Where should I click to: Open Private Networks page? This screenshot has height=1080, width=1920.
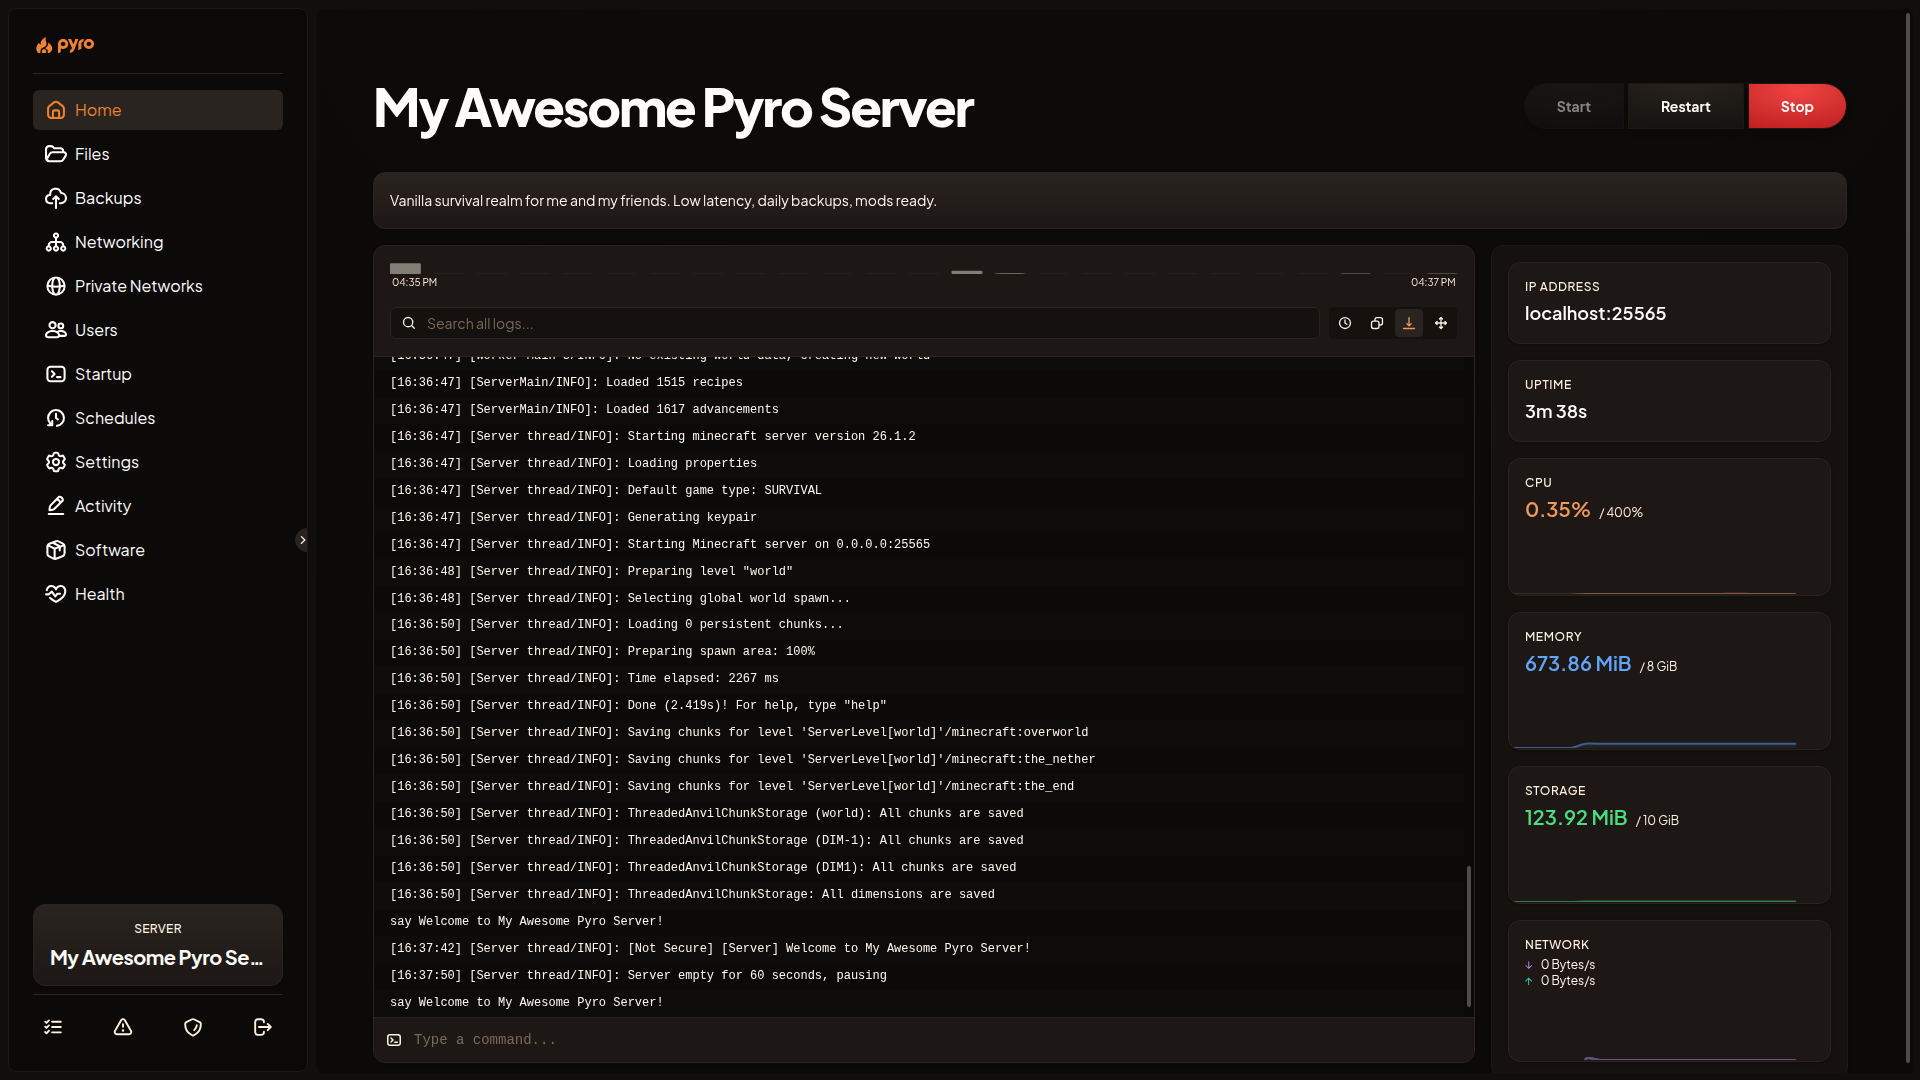click(x=158, y=286)
